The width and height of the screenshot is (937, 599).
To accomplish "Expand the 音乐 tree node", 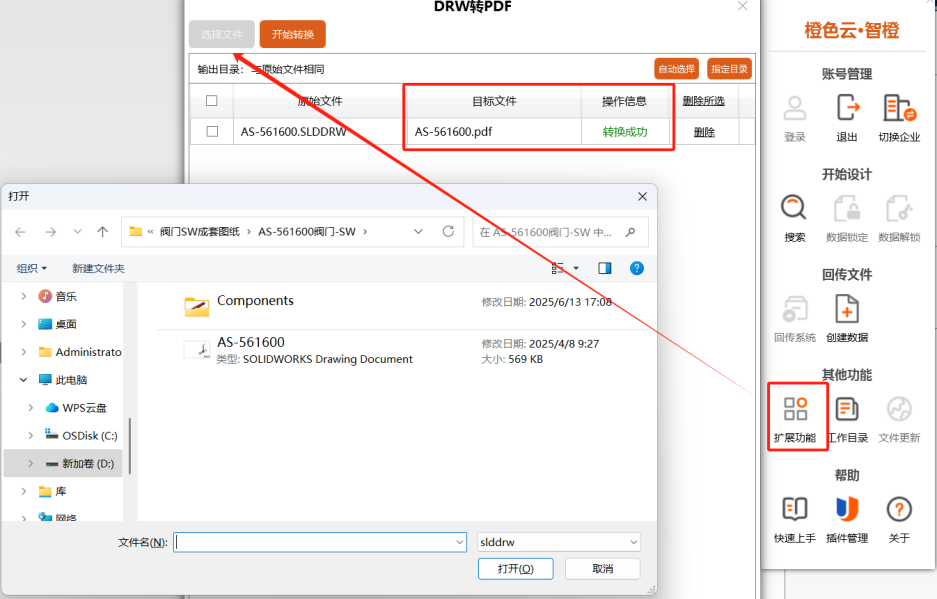I will (x=24, y=296).
